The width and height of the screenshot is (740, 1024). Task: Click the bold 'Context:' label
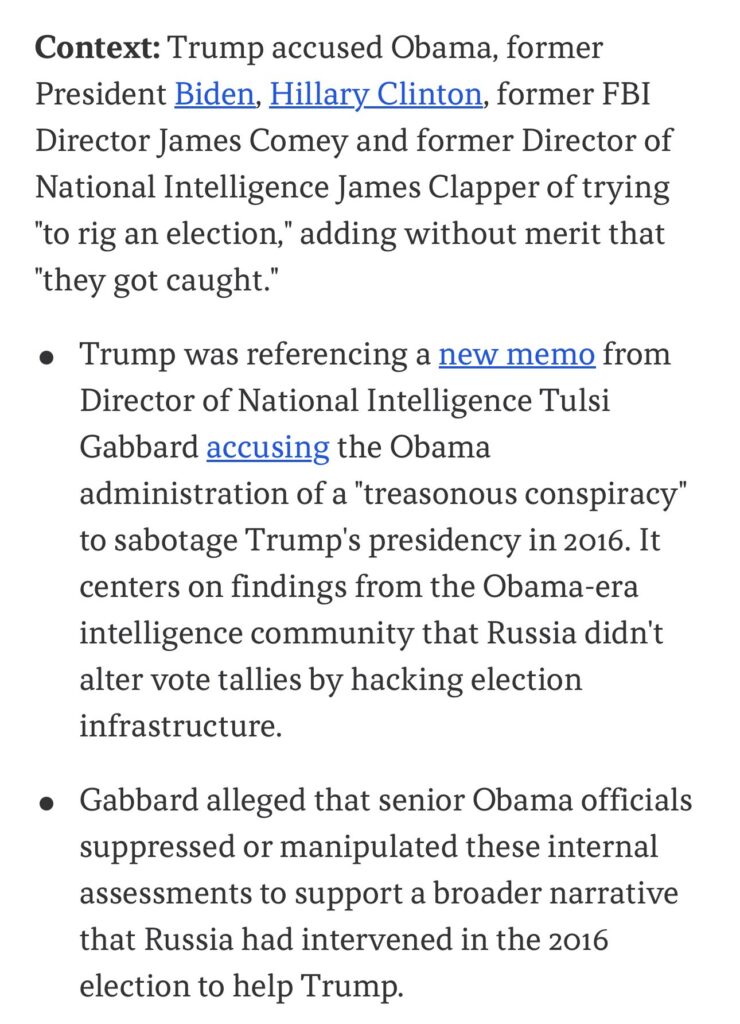point(98,48)
